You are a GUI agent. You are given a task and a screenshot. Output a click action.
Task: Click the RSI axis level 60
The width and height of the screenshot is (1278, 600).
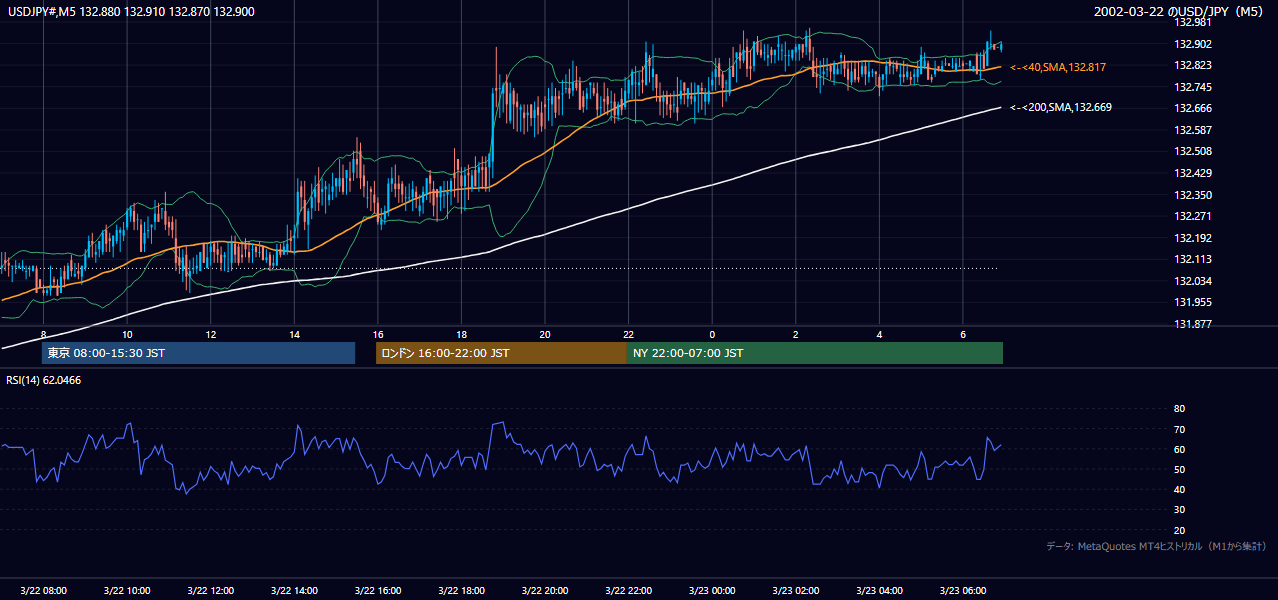[x=1179, y=449]
